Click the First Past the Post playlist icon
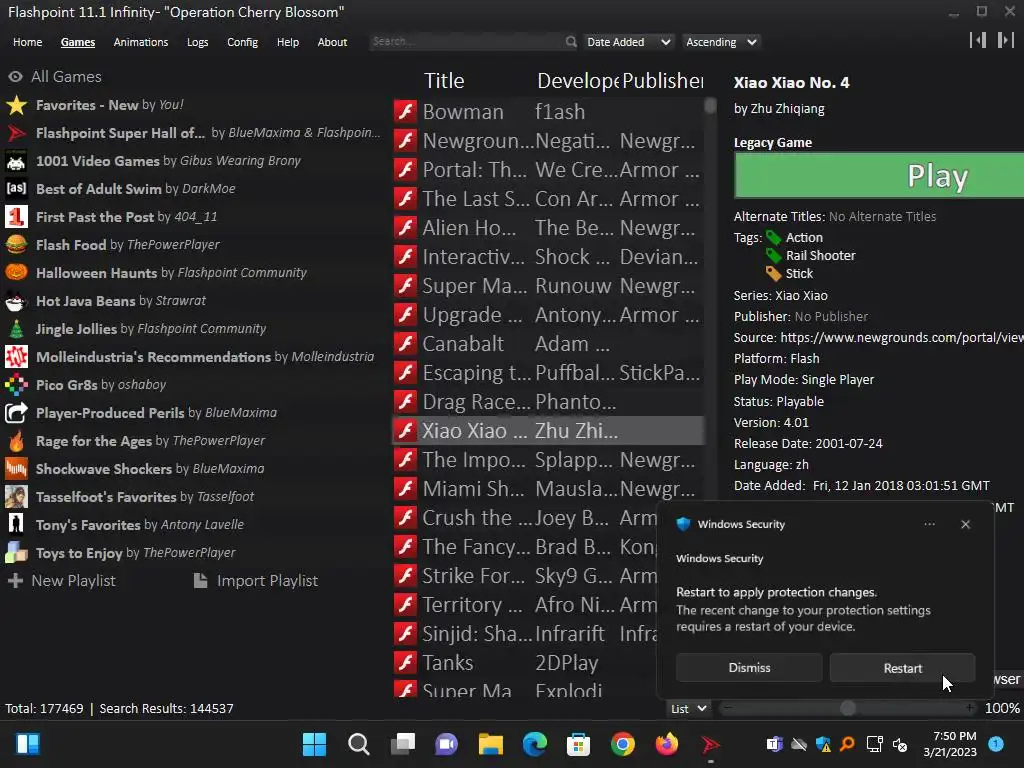The width and height of the screenshot is (1024, 768). click(x=16, y=217)
